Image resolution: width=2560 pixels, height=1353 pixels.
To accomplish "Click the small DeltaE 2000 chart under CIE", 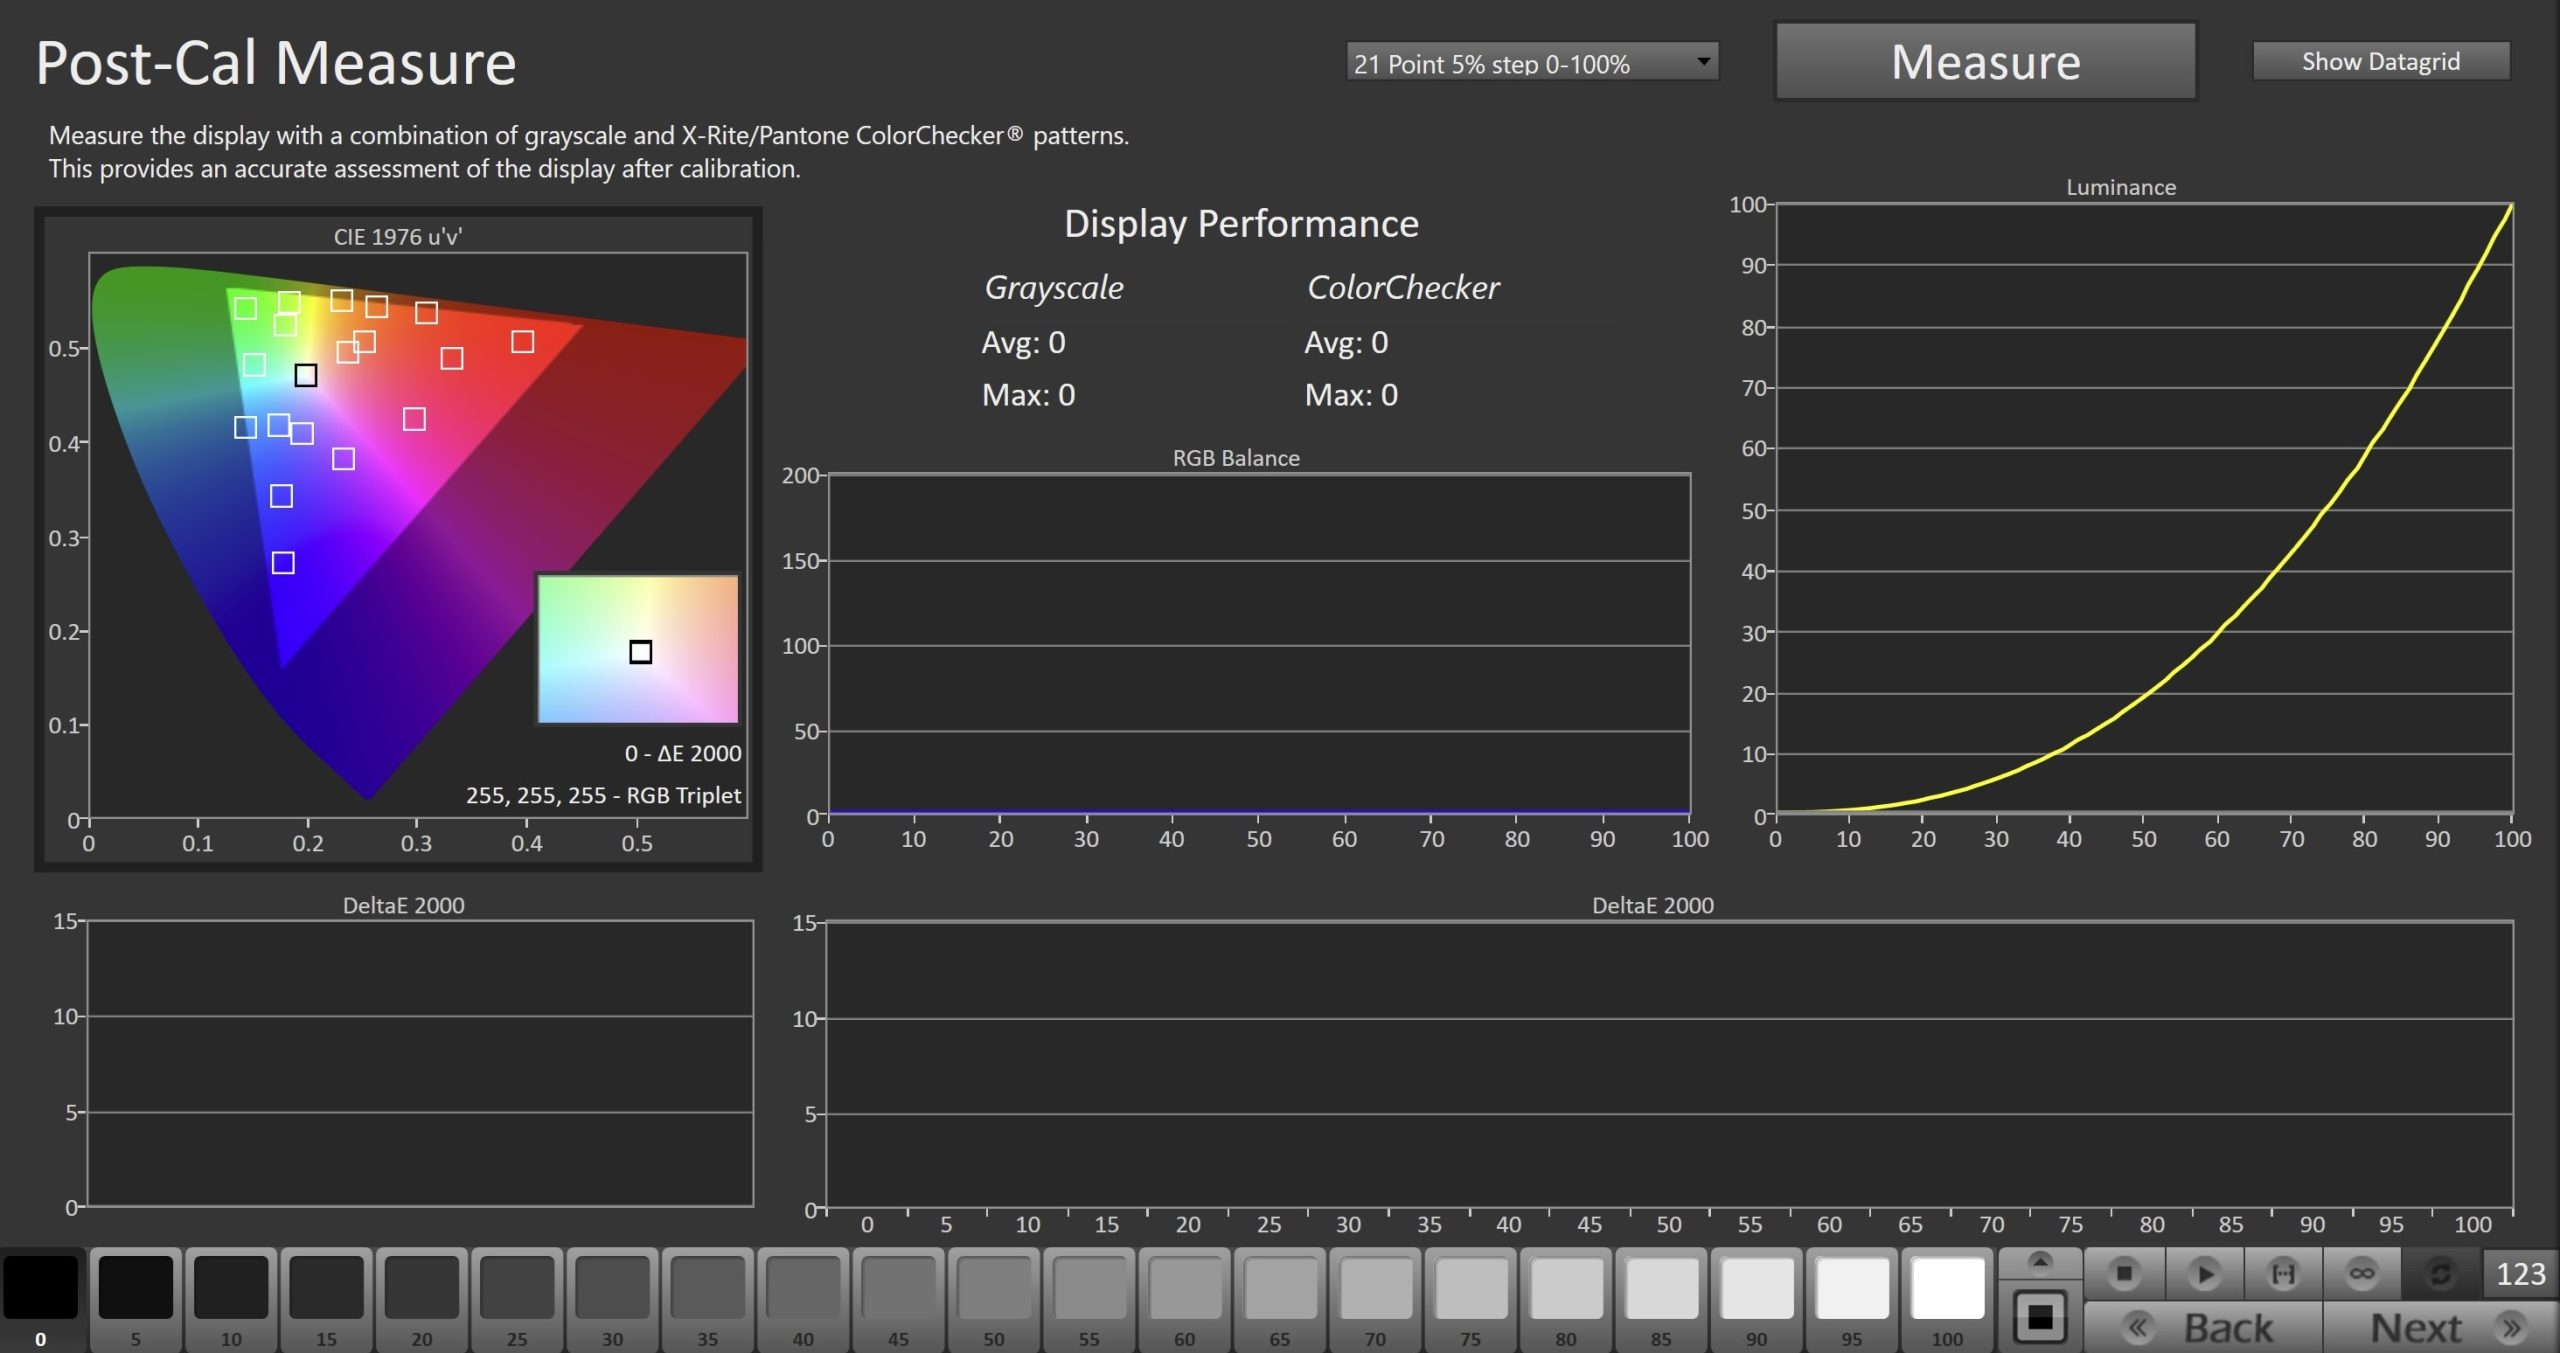I will [420, 1063].
